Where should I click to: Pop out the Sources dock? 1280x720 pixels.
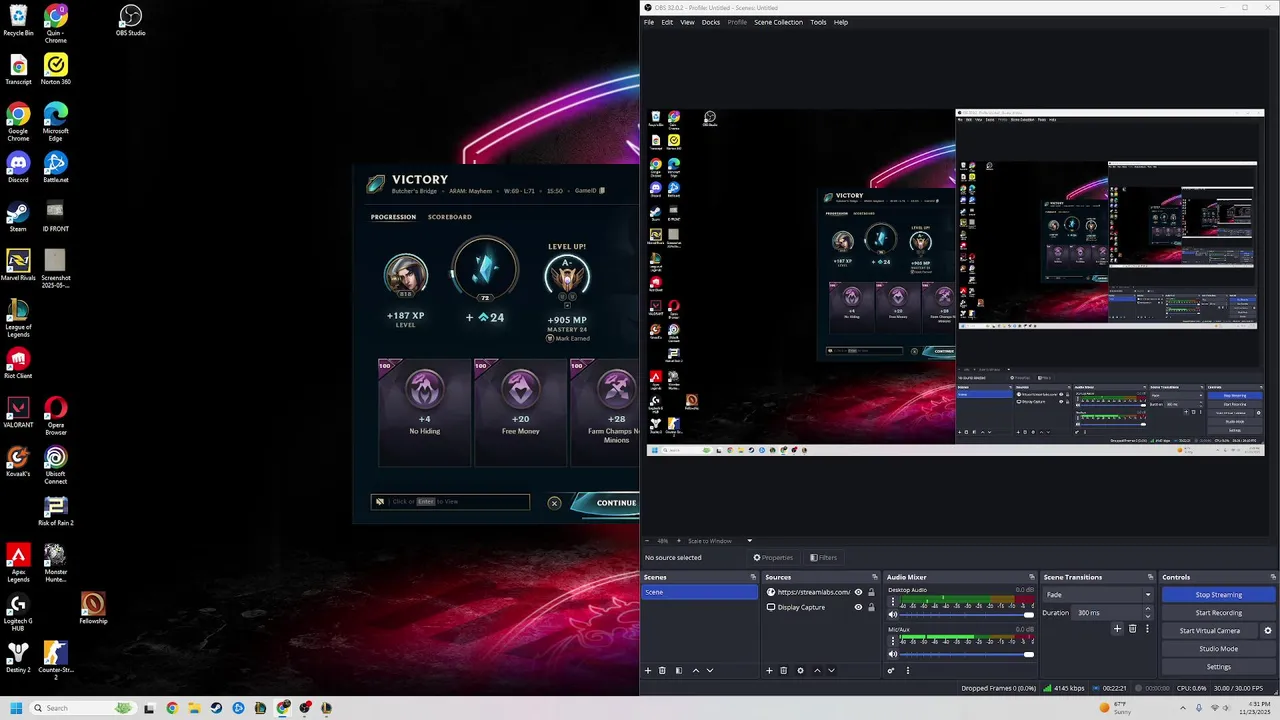[874, 577]
